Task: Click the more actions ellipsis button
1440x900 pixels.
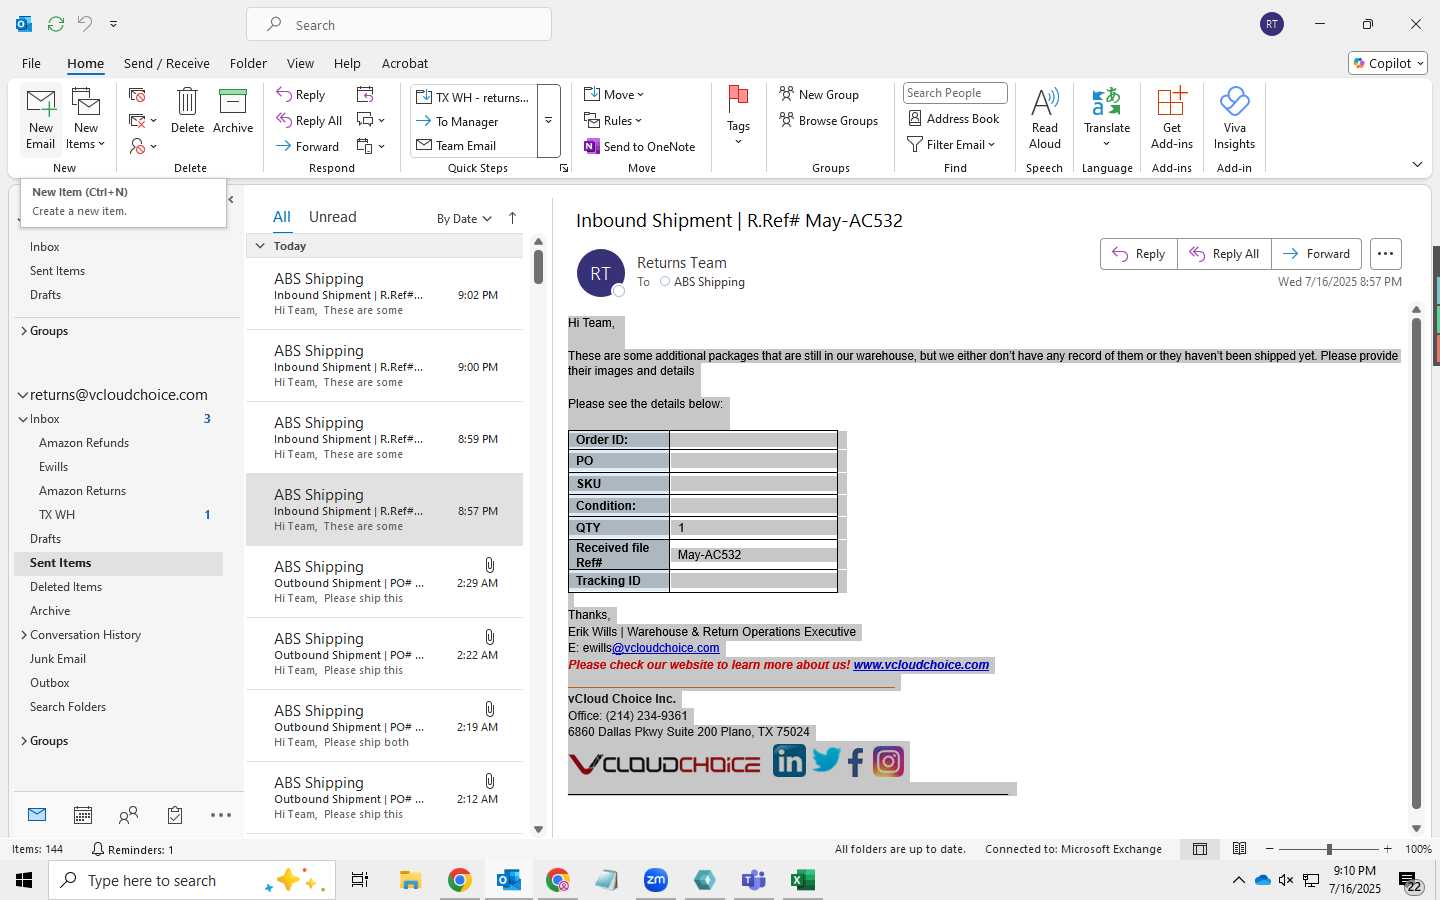Action: click(1385, 254)
